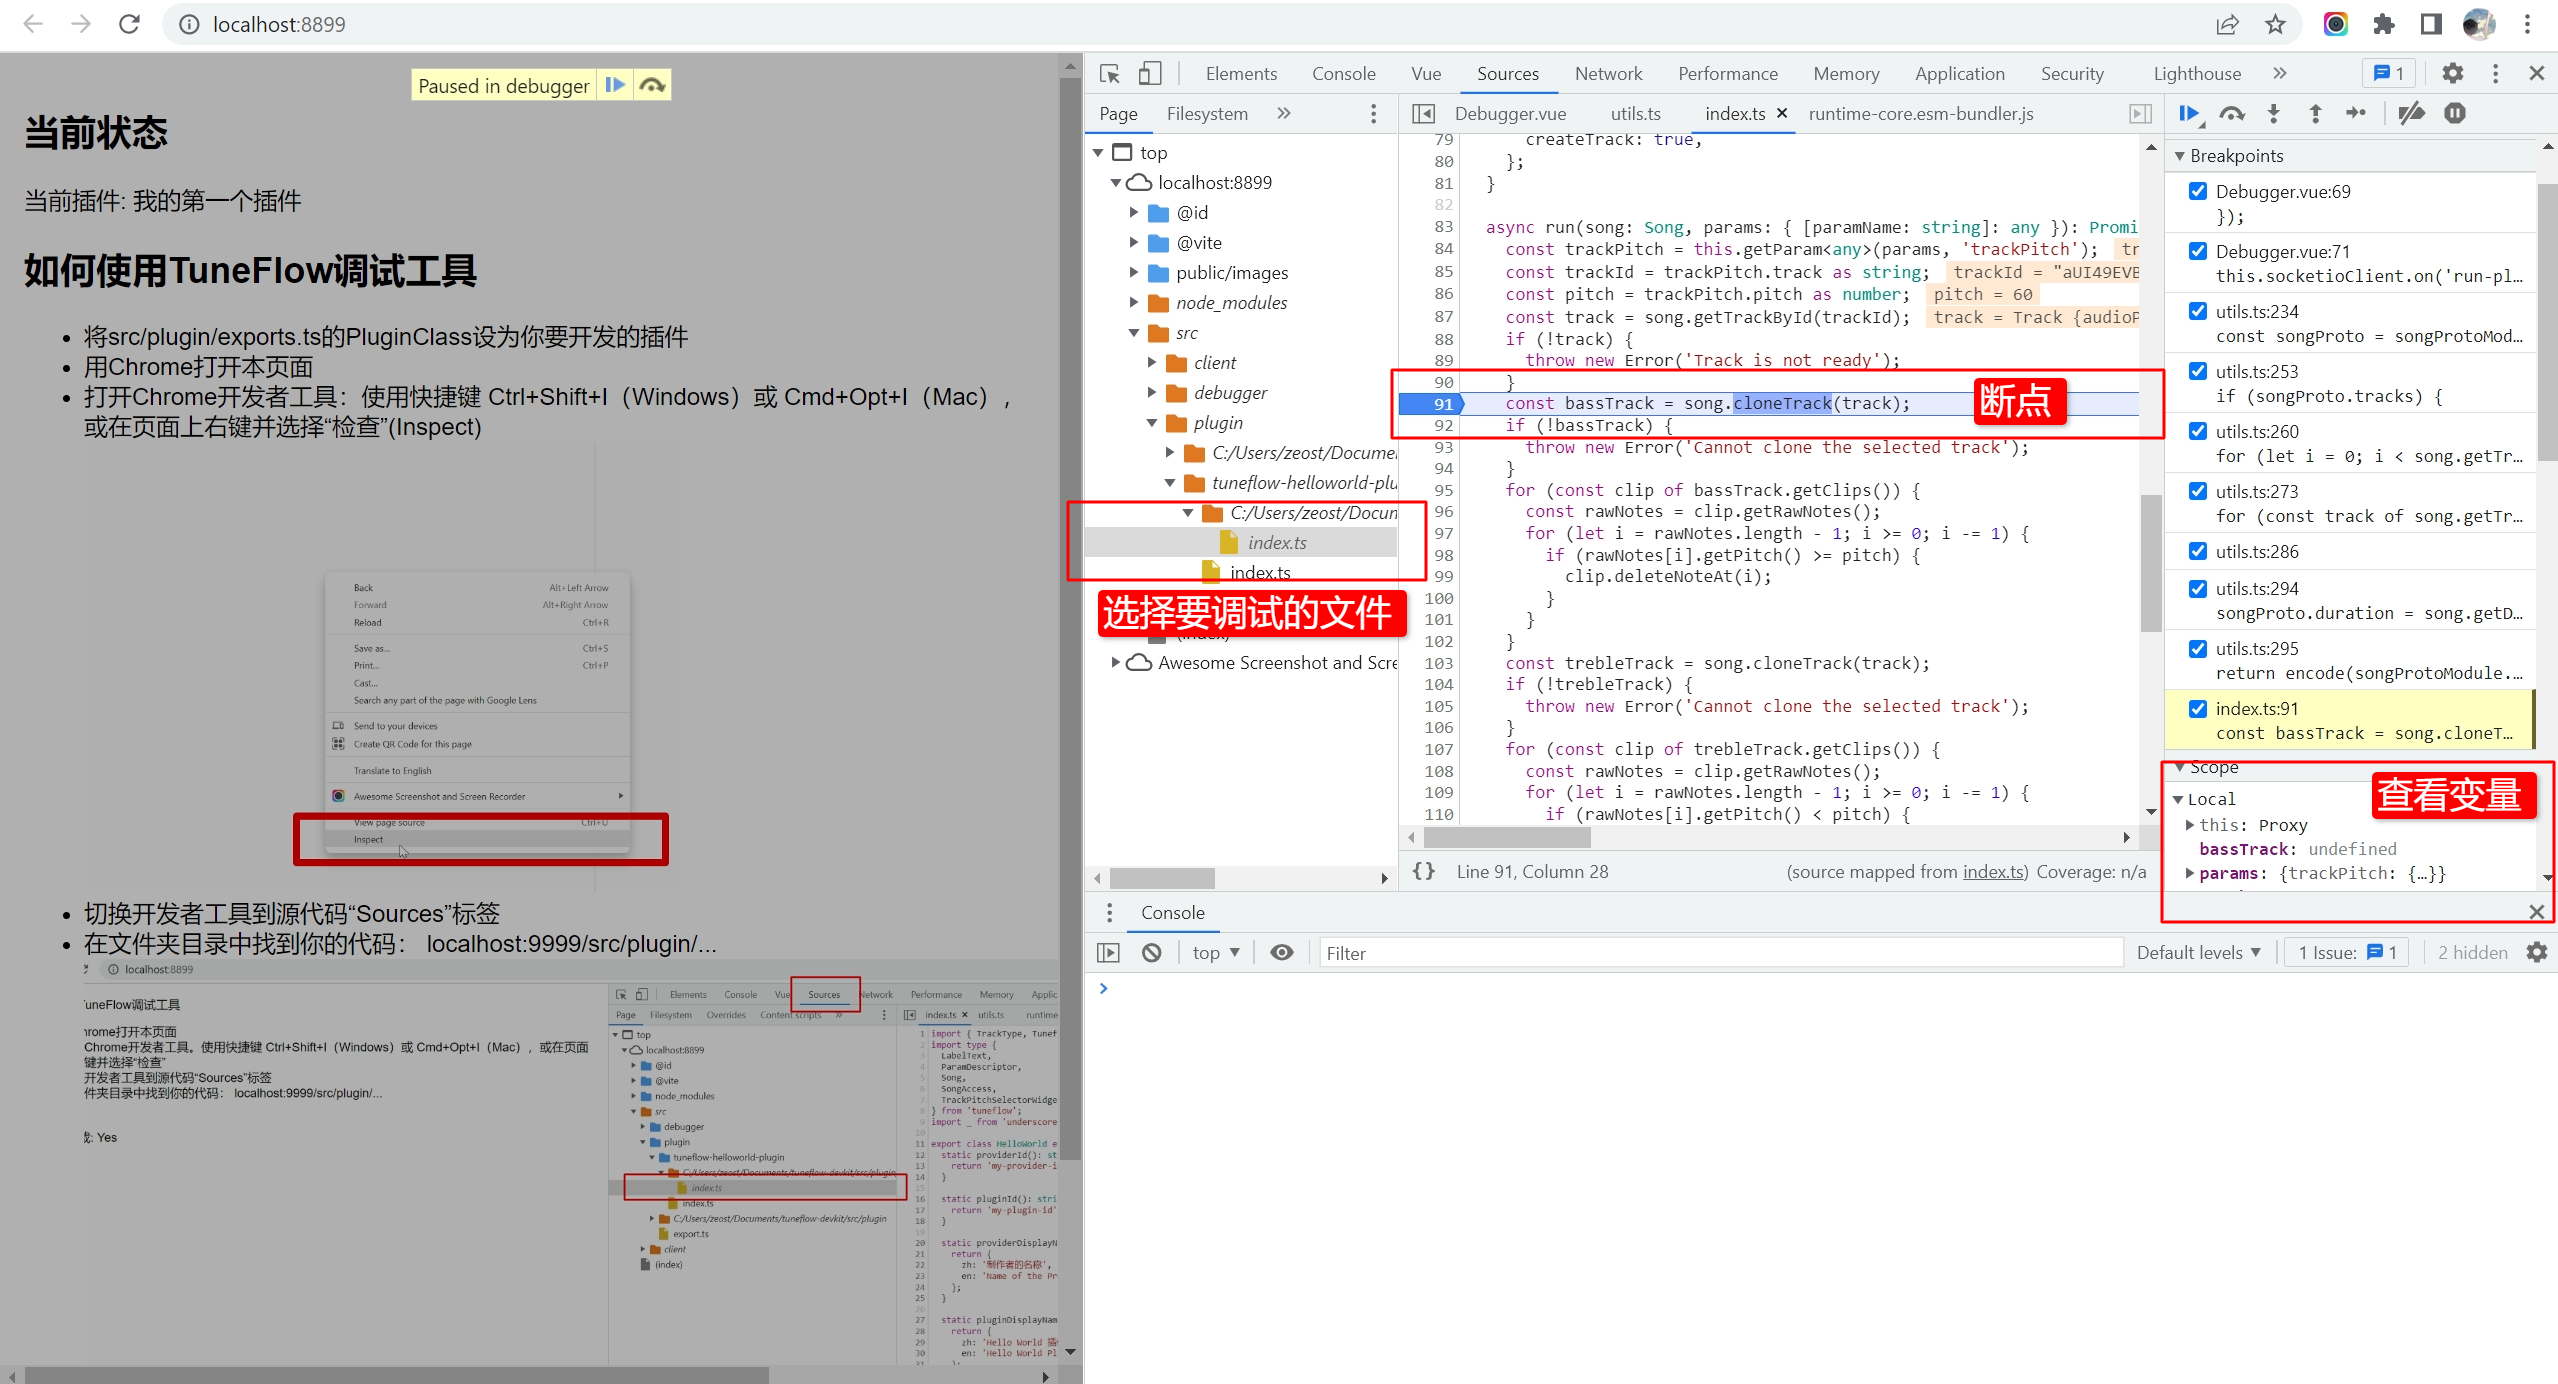This screenshot has height=1384, width=2558.
Task: Toggle pause on exceptions icon
Action: click(x=2455, y=114)
